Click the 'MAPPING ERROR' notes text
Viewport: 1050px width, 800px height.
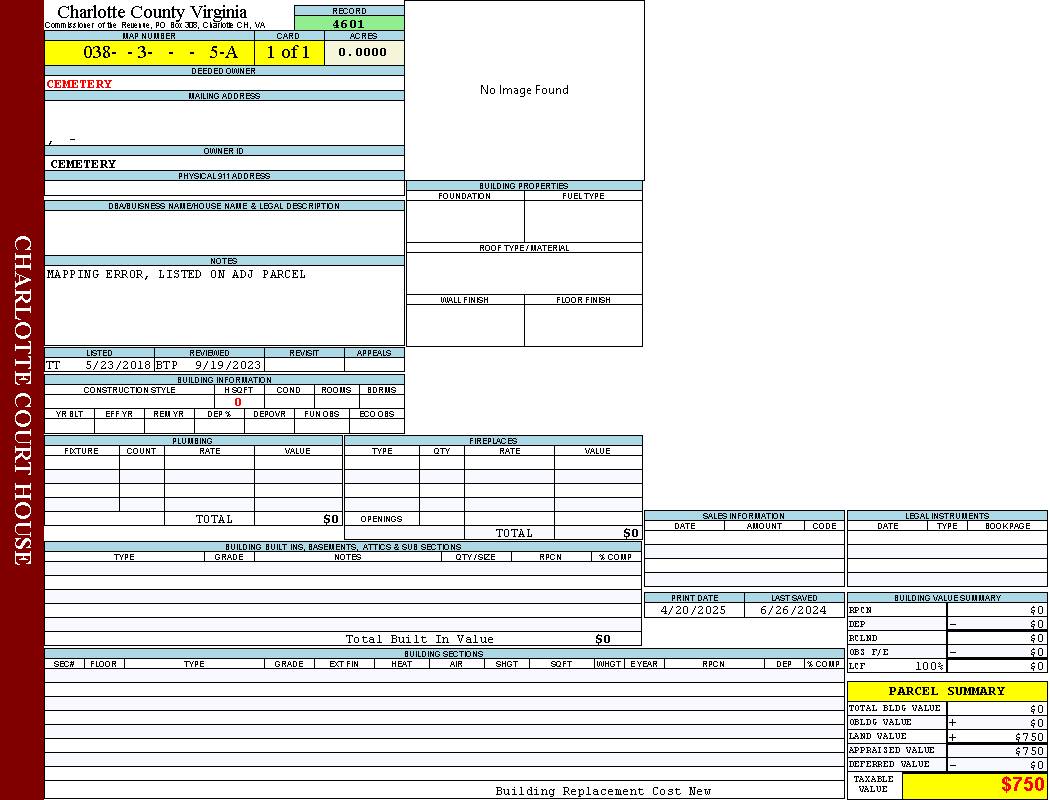point(176,274)
